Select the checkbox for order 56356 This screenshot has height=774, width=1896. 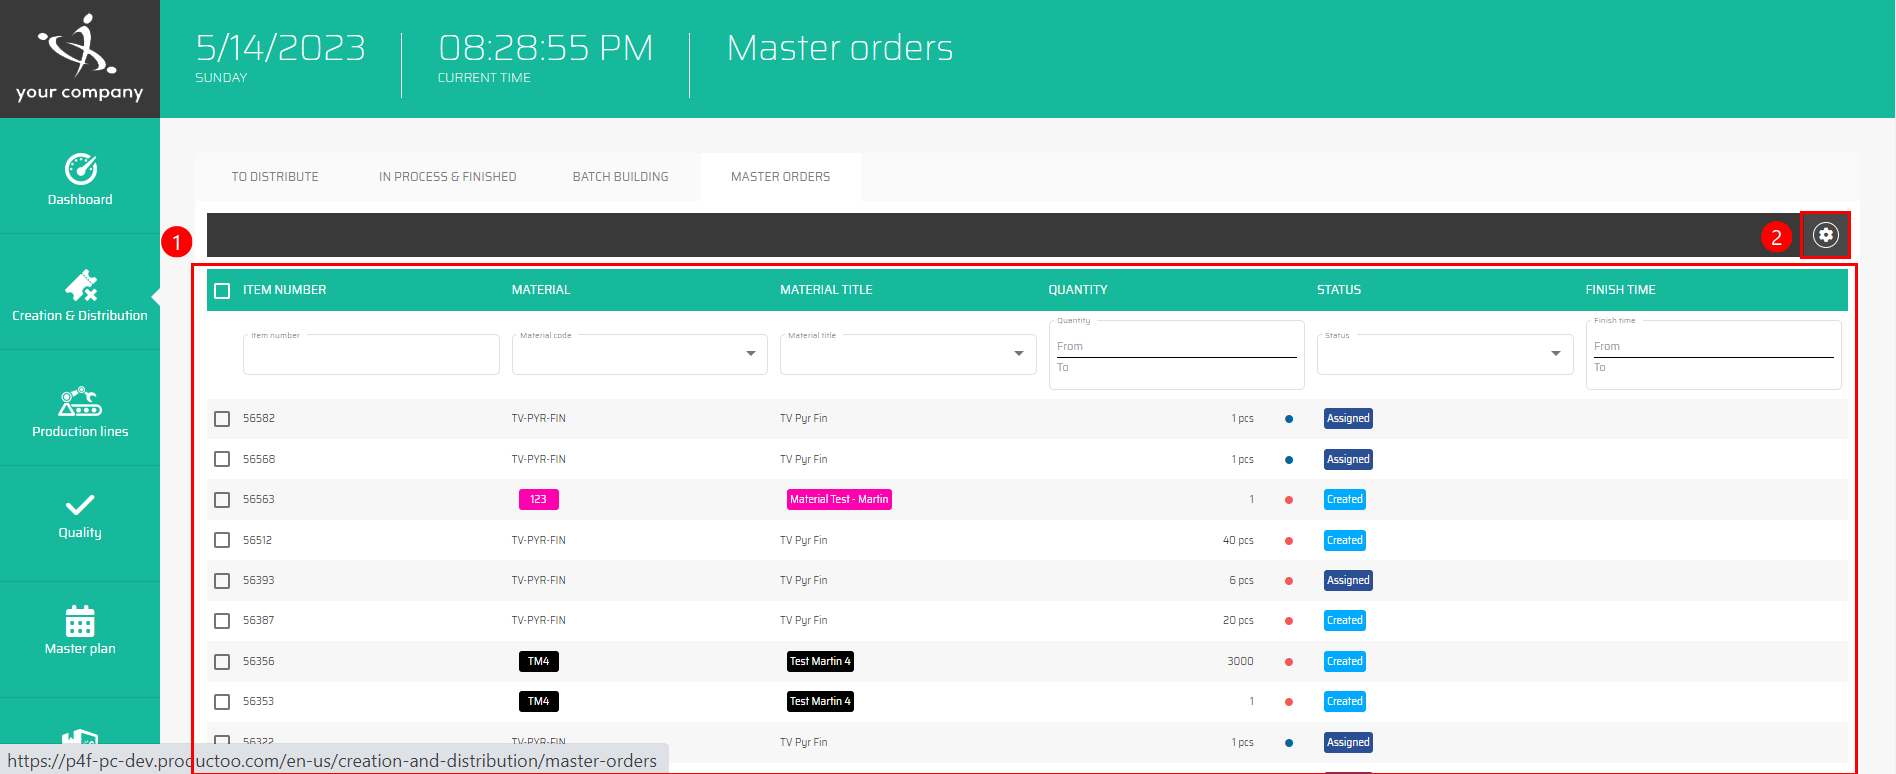click(222, 662)
